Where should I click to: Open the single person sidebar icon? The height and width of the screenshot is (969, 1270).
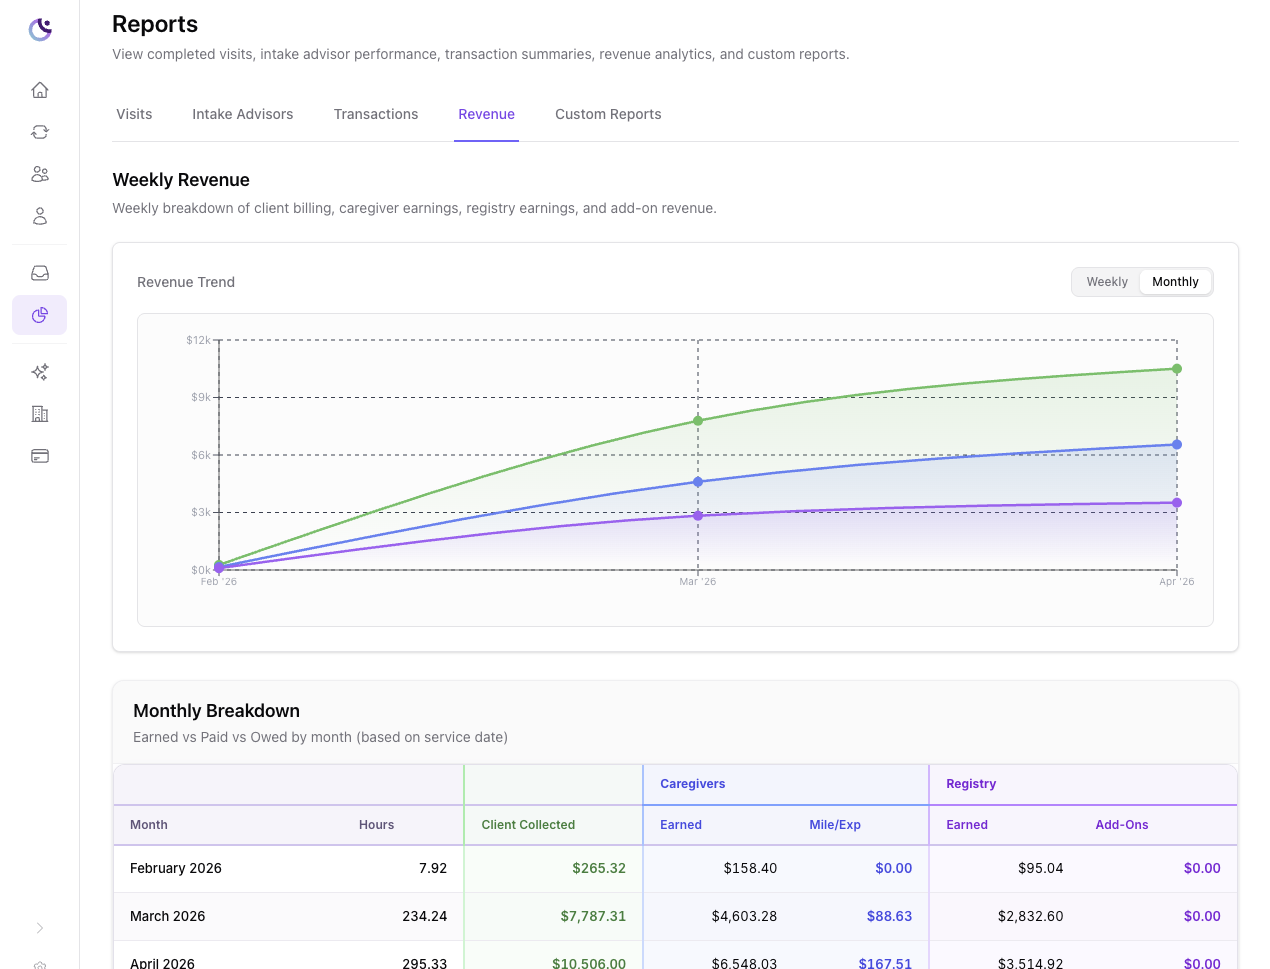40,216
